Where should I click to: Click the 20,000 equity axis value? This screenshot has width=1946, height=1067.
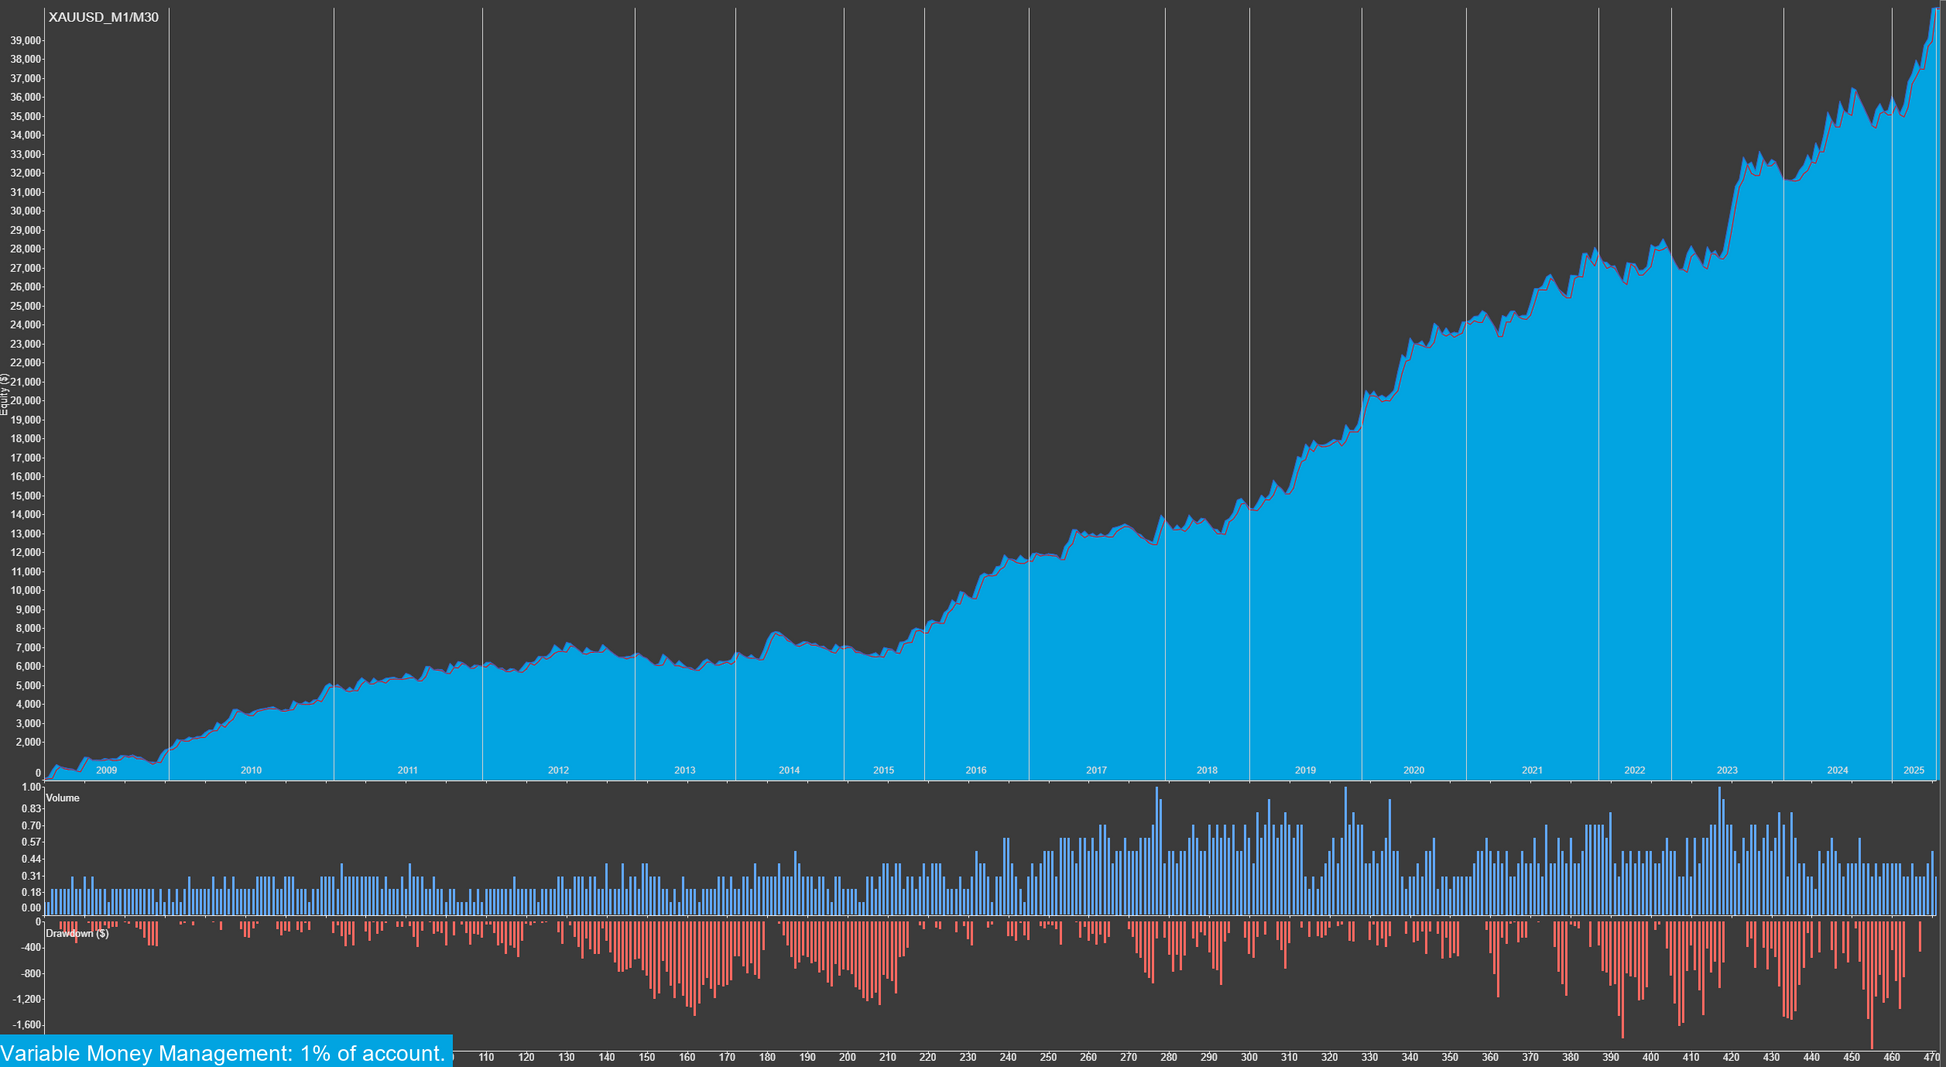(x=26, y=401)
